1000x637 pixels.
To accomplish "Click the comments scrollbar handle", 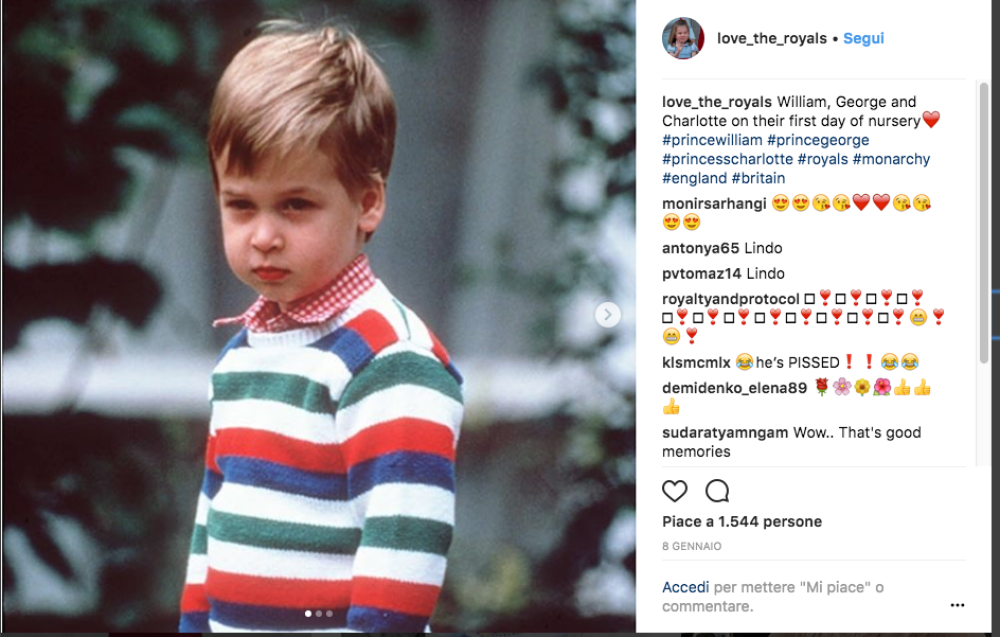I will click(983, 223).
